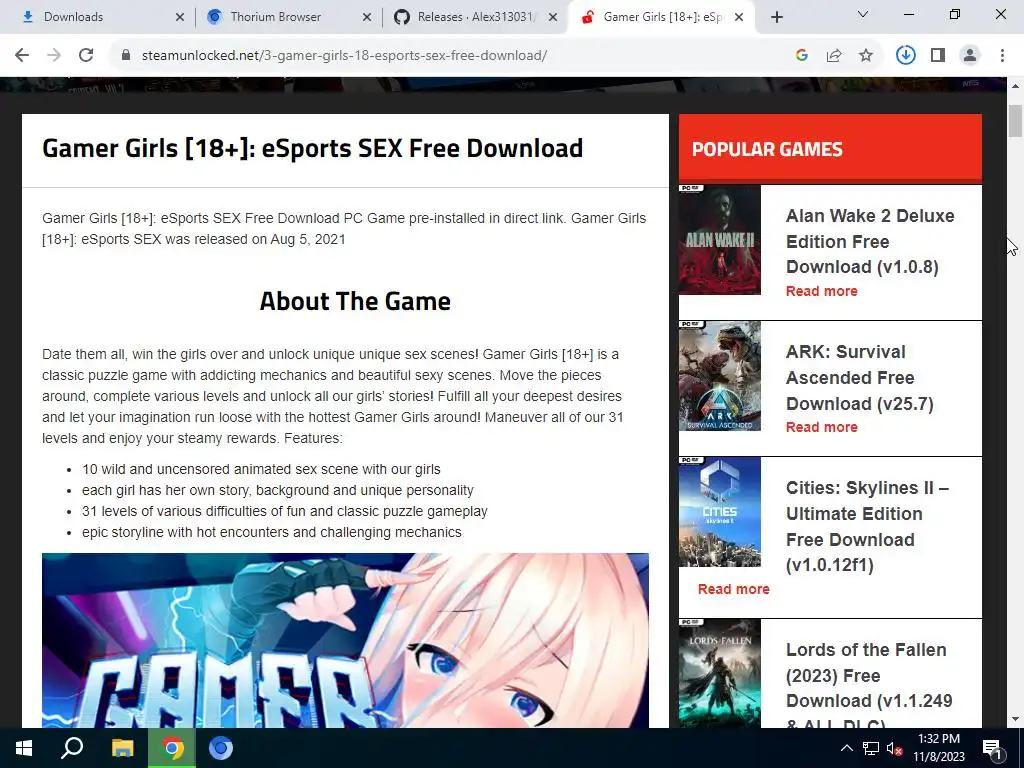
Task: Open Alan Wake 2 Deluxe Edition link
Action: [x=870, y=241]
